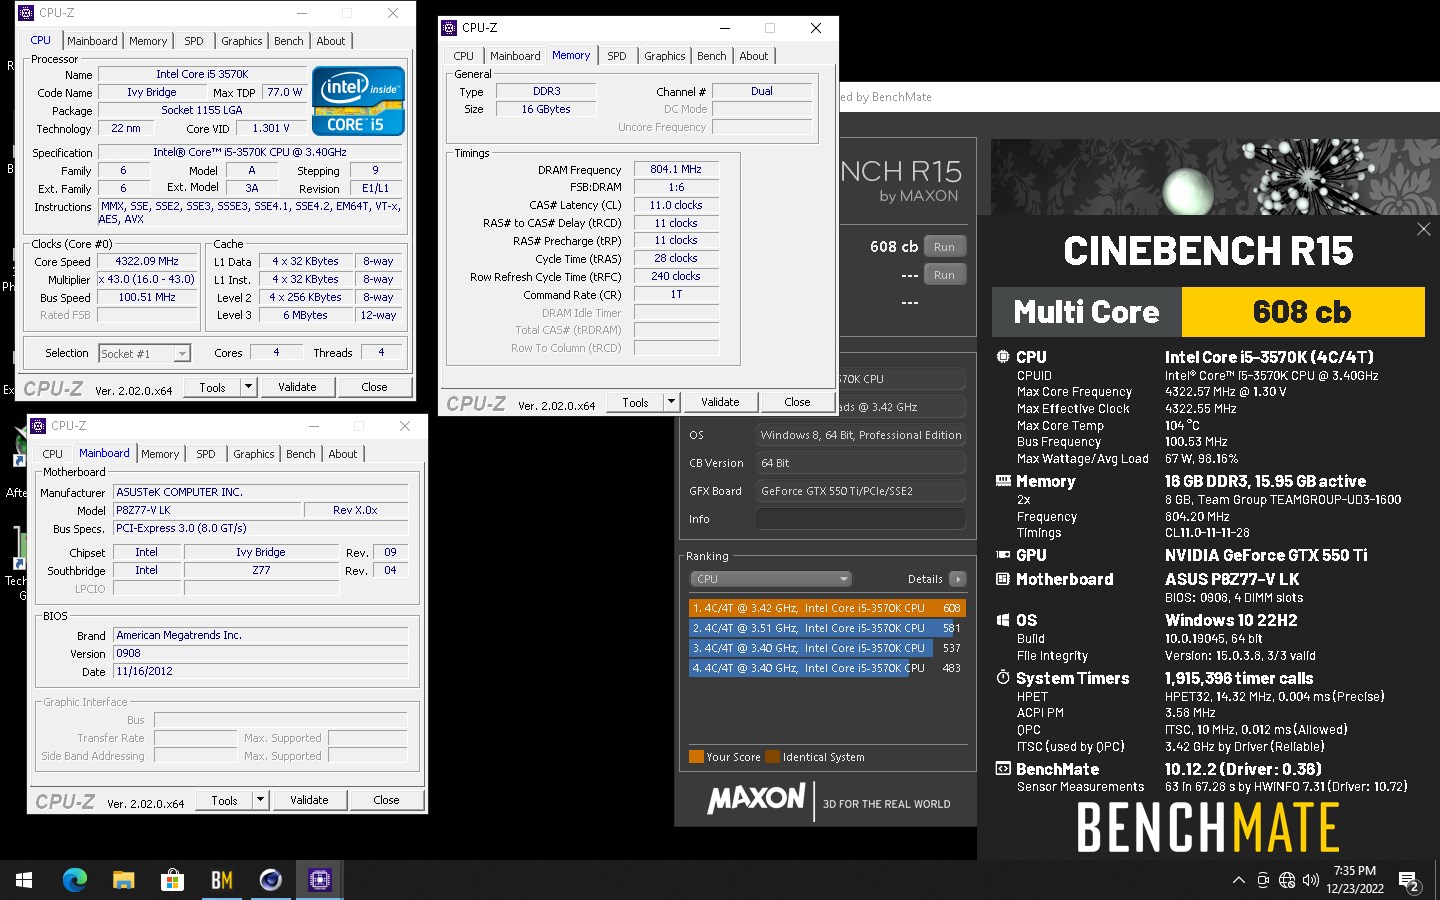
Task: Launch Microsoft Edge from the taskbar
Action: (x=75, y=880)
